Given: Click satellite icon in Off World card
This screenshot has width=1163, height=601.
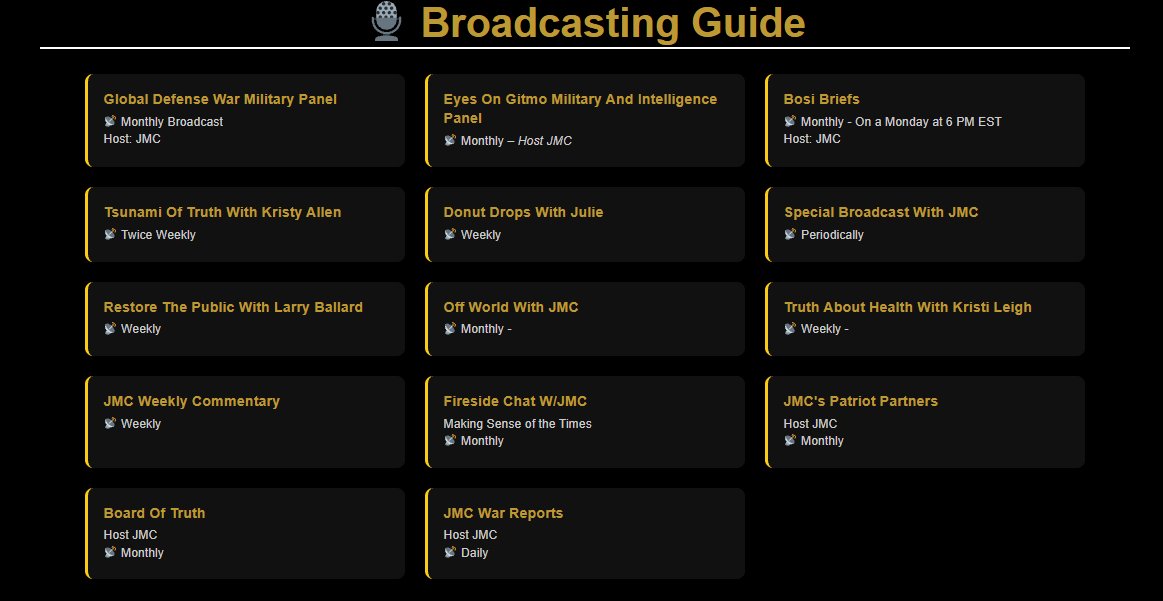Looking at the screenshot, I should click(x=449, y=328).
